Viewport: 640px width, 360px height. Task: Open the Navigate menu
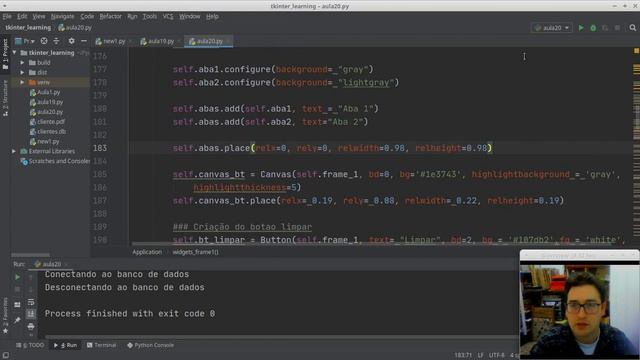(x=62, y=16)
